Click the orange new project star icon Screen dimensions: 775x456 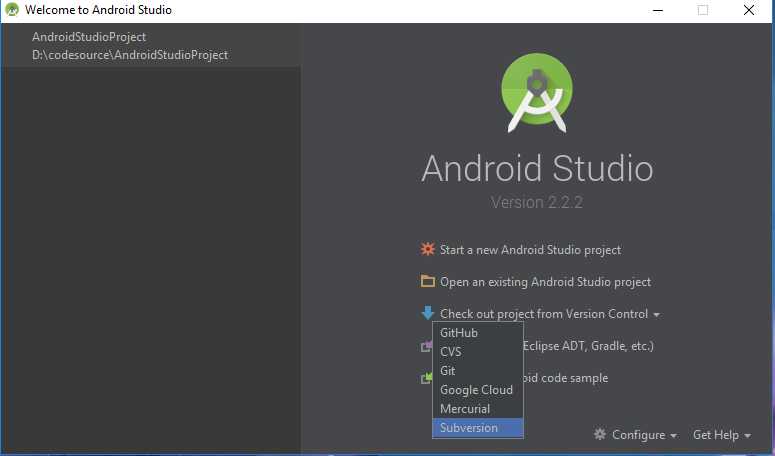point(428,249)
